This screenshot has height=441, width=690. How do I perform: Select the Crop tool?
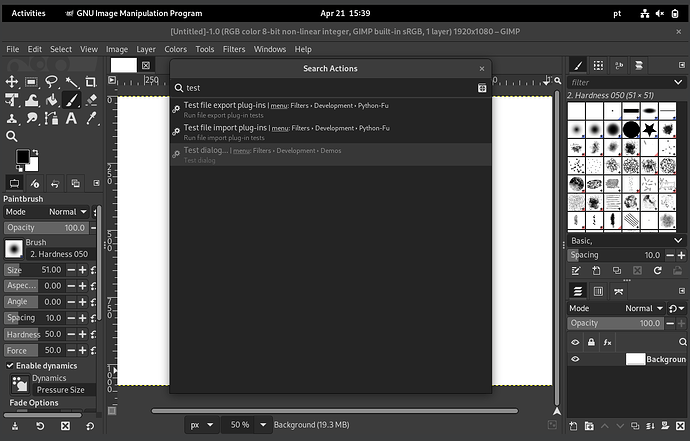coord(91,82)
